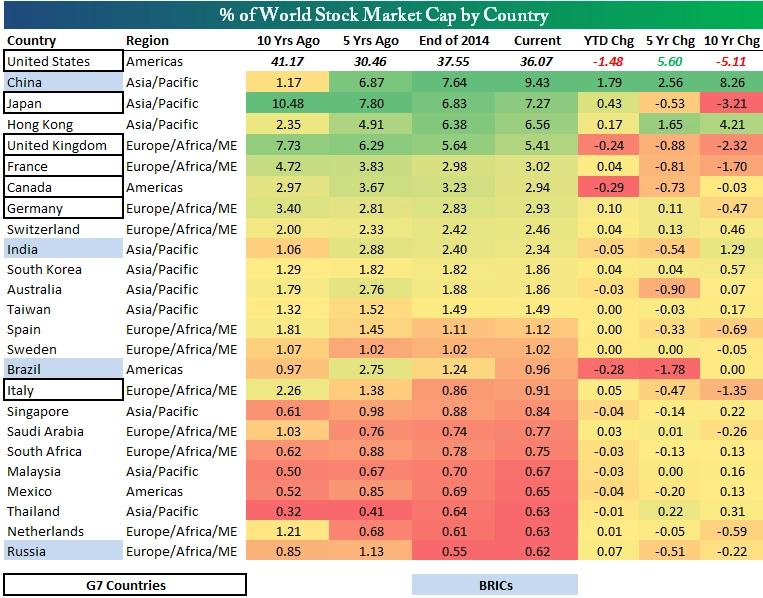This screenshot has width=763, height=598.
Task: Click the 10 Yr Chg column header
Action: pos(731,40)
